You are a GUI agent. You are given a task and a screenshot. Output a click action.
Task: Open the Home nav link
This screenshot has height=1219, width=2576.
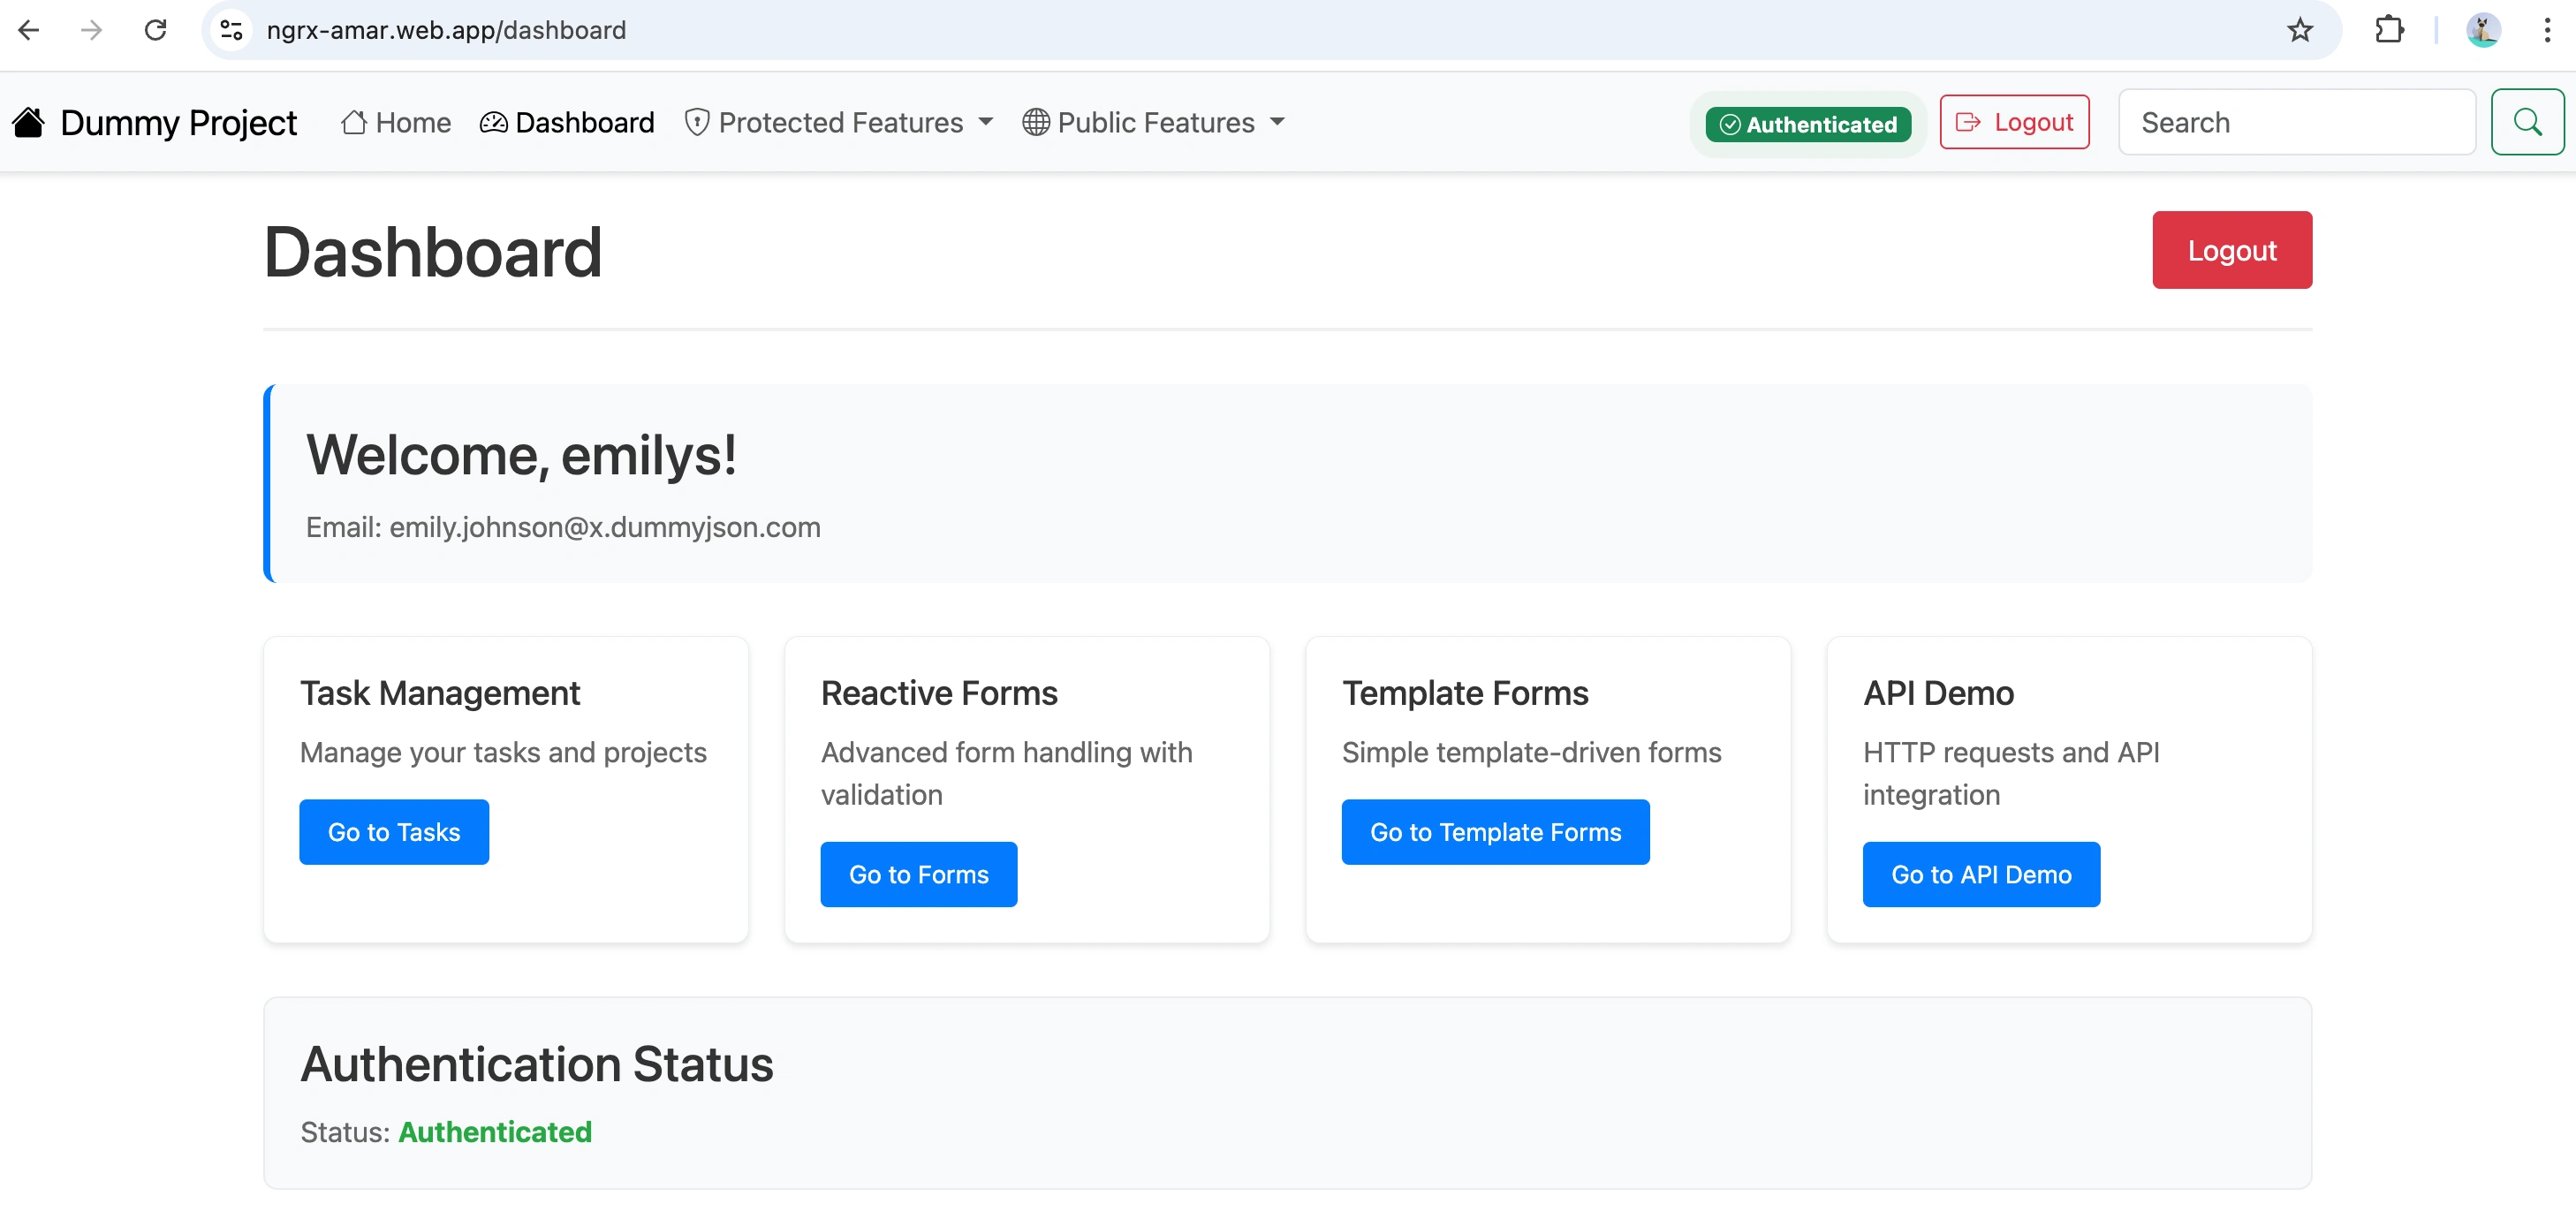[396, 122]
